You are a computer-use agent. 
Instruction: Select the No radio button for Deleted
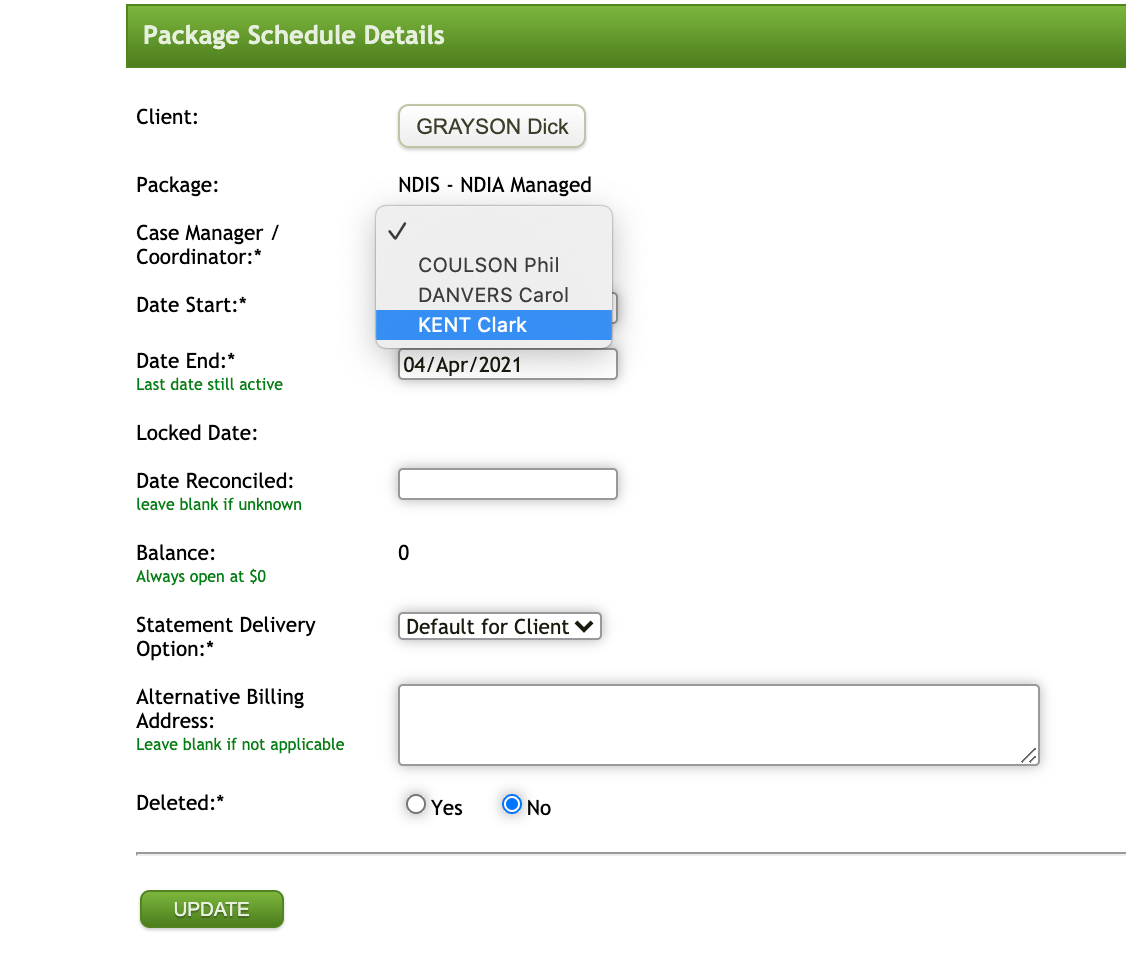click(512, 805)
